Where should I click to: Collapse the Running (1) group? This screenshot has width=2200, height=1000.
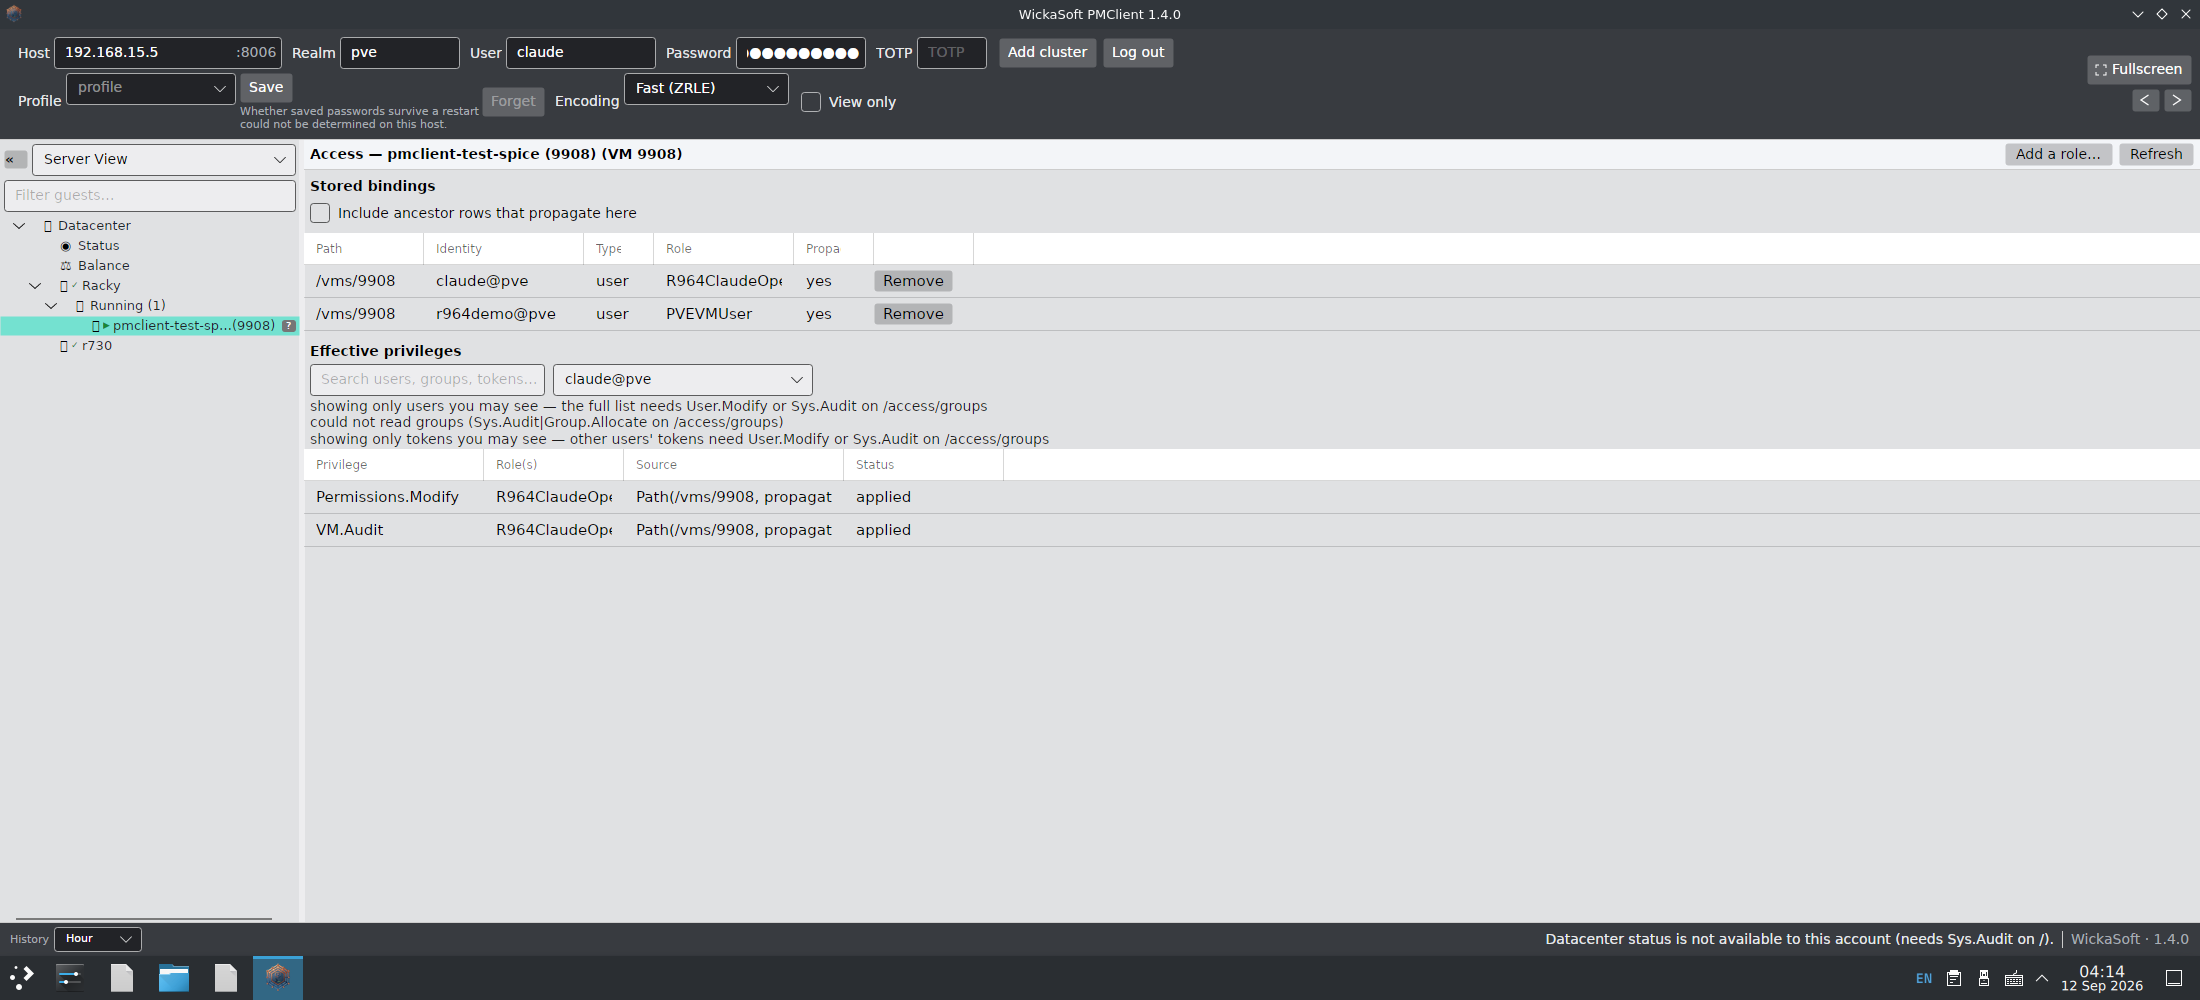[x=51, y=306]
